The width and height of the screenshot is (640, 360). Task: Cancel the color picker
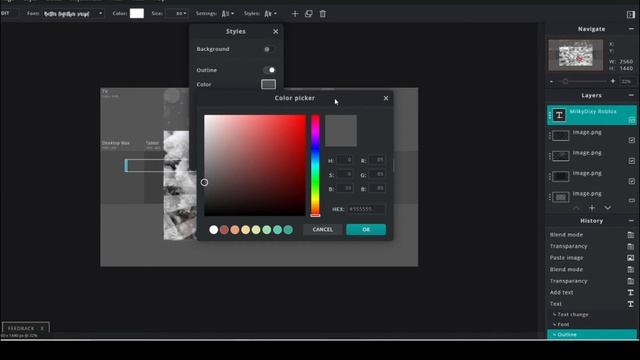pyautogui.click(x=322, y=229)
